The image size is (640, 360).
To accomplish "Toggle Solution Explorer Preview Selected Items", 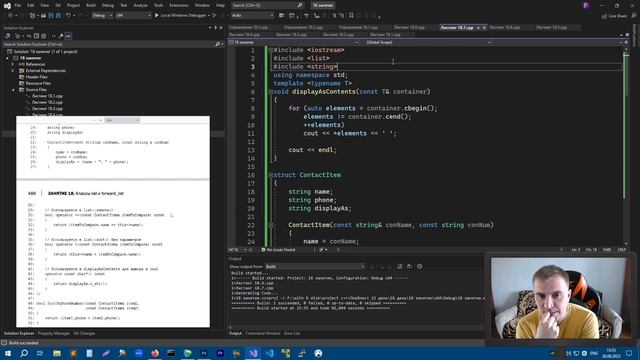I will 68,36.
